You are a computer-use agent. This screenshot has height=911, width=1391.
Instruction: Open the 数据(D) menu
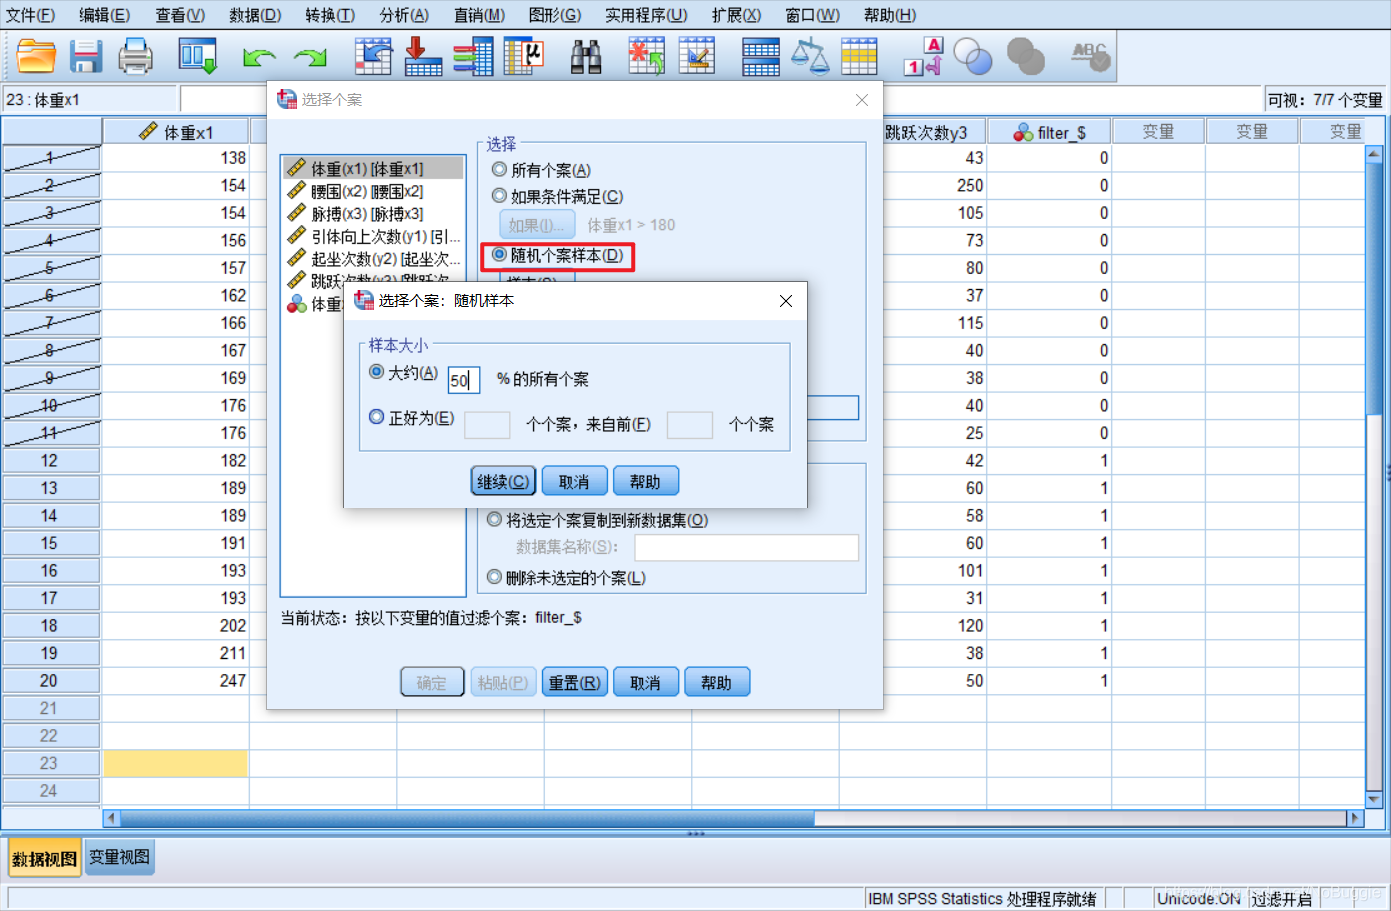tap(255, 15)
